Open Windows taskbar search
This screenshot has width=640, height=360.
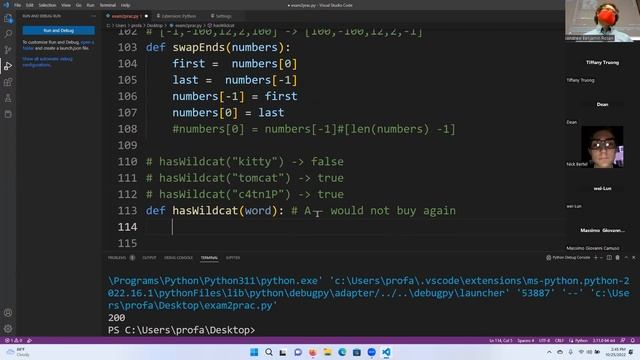(x=269, y=352)
